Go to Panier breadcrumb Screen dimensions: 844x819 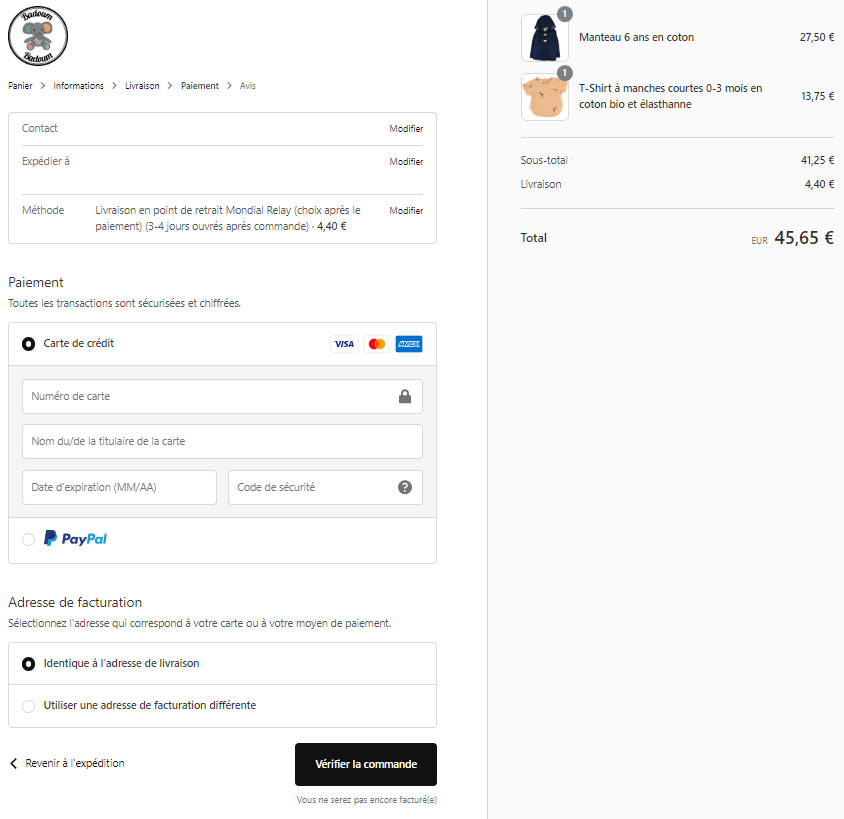click(20, 86)
